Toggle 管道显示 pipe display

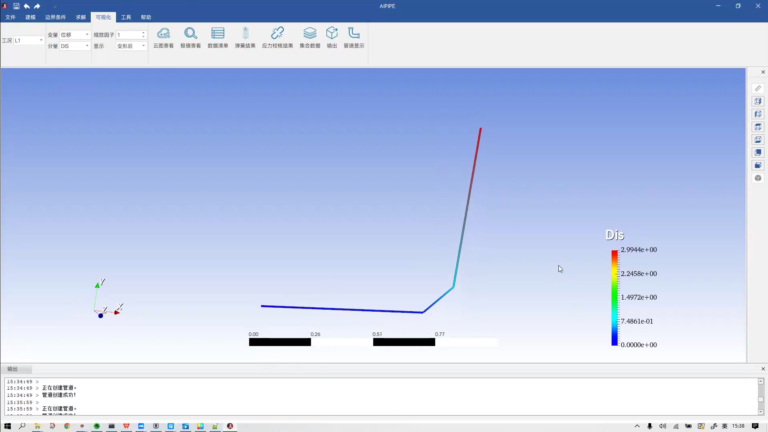354,37
